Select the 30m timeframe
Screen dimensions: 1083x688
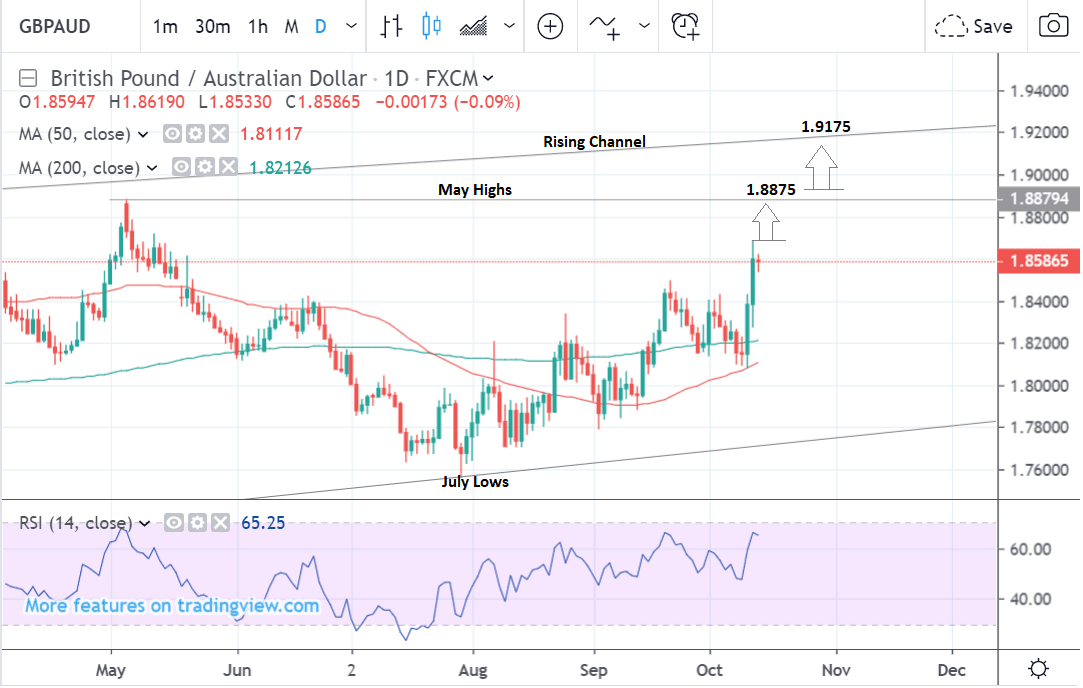[x=212, y=27]
